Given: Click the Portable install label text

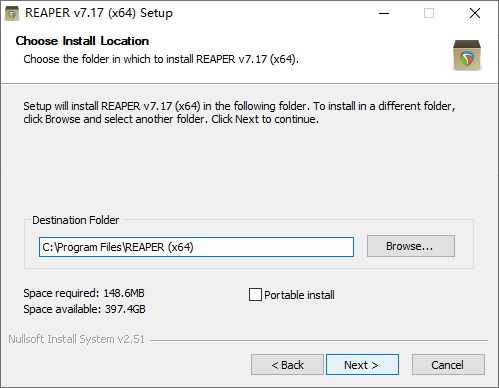Looking at the screenshot, I should [299, 295].
